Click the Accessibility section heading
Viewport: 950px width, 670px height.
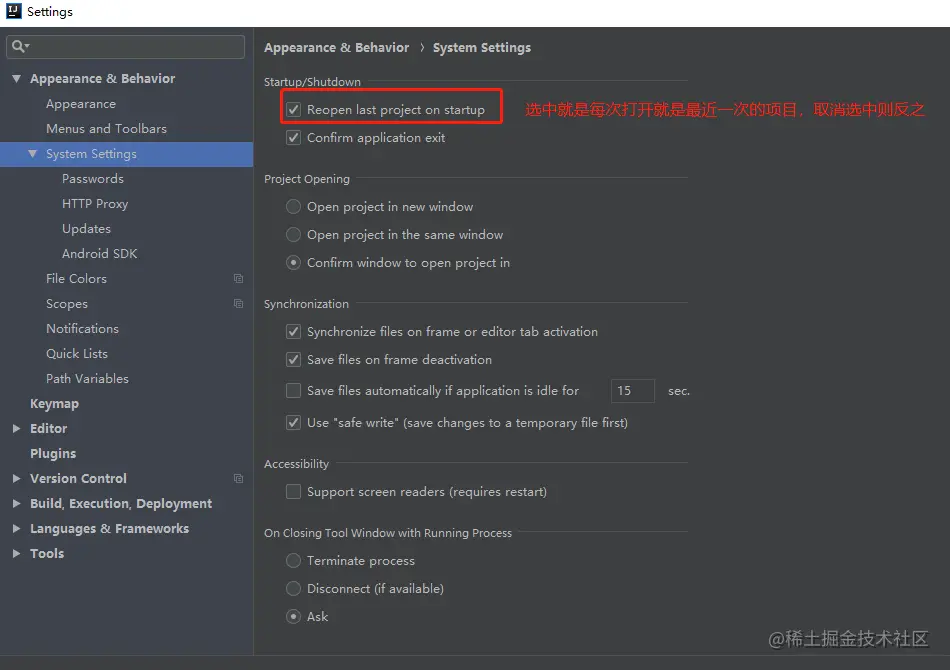(x=296, y=463)
